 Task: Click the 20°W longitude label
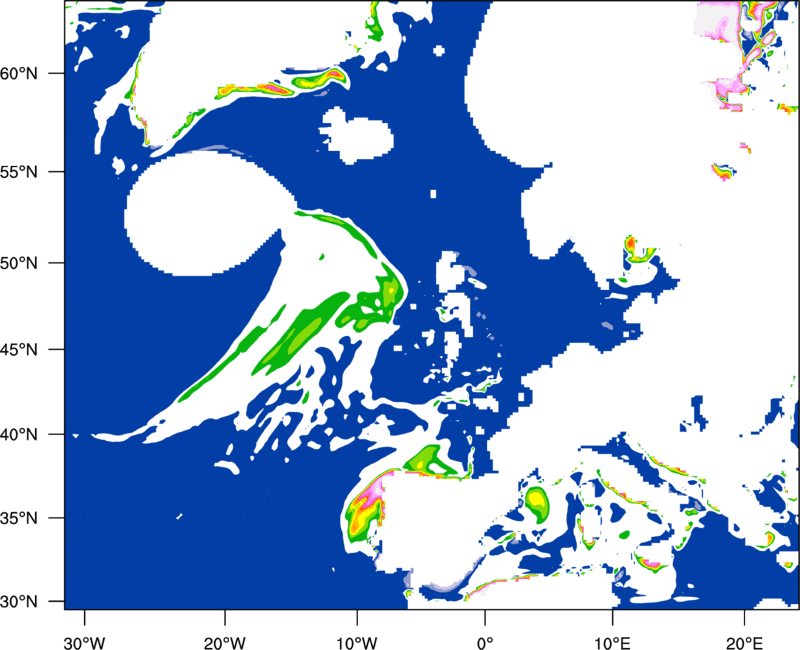pos(225,643)
